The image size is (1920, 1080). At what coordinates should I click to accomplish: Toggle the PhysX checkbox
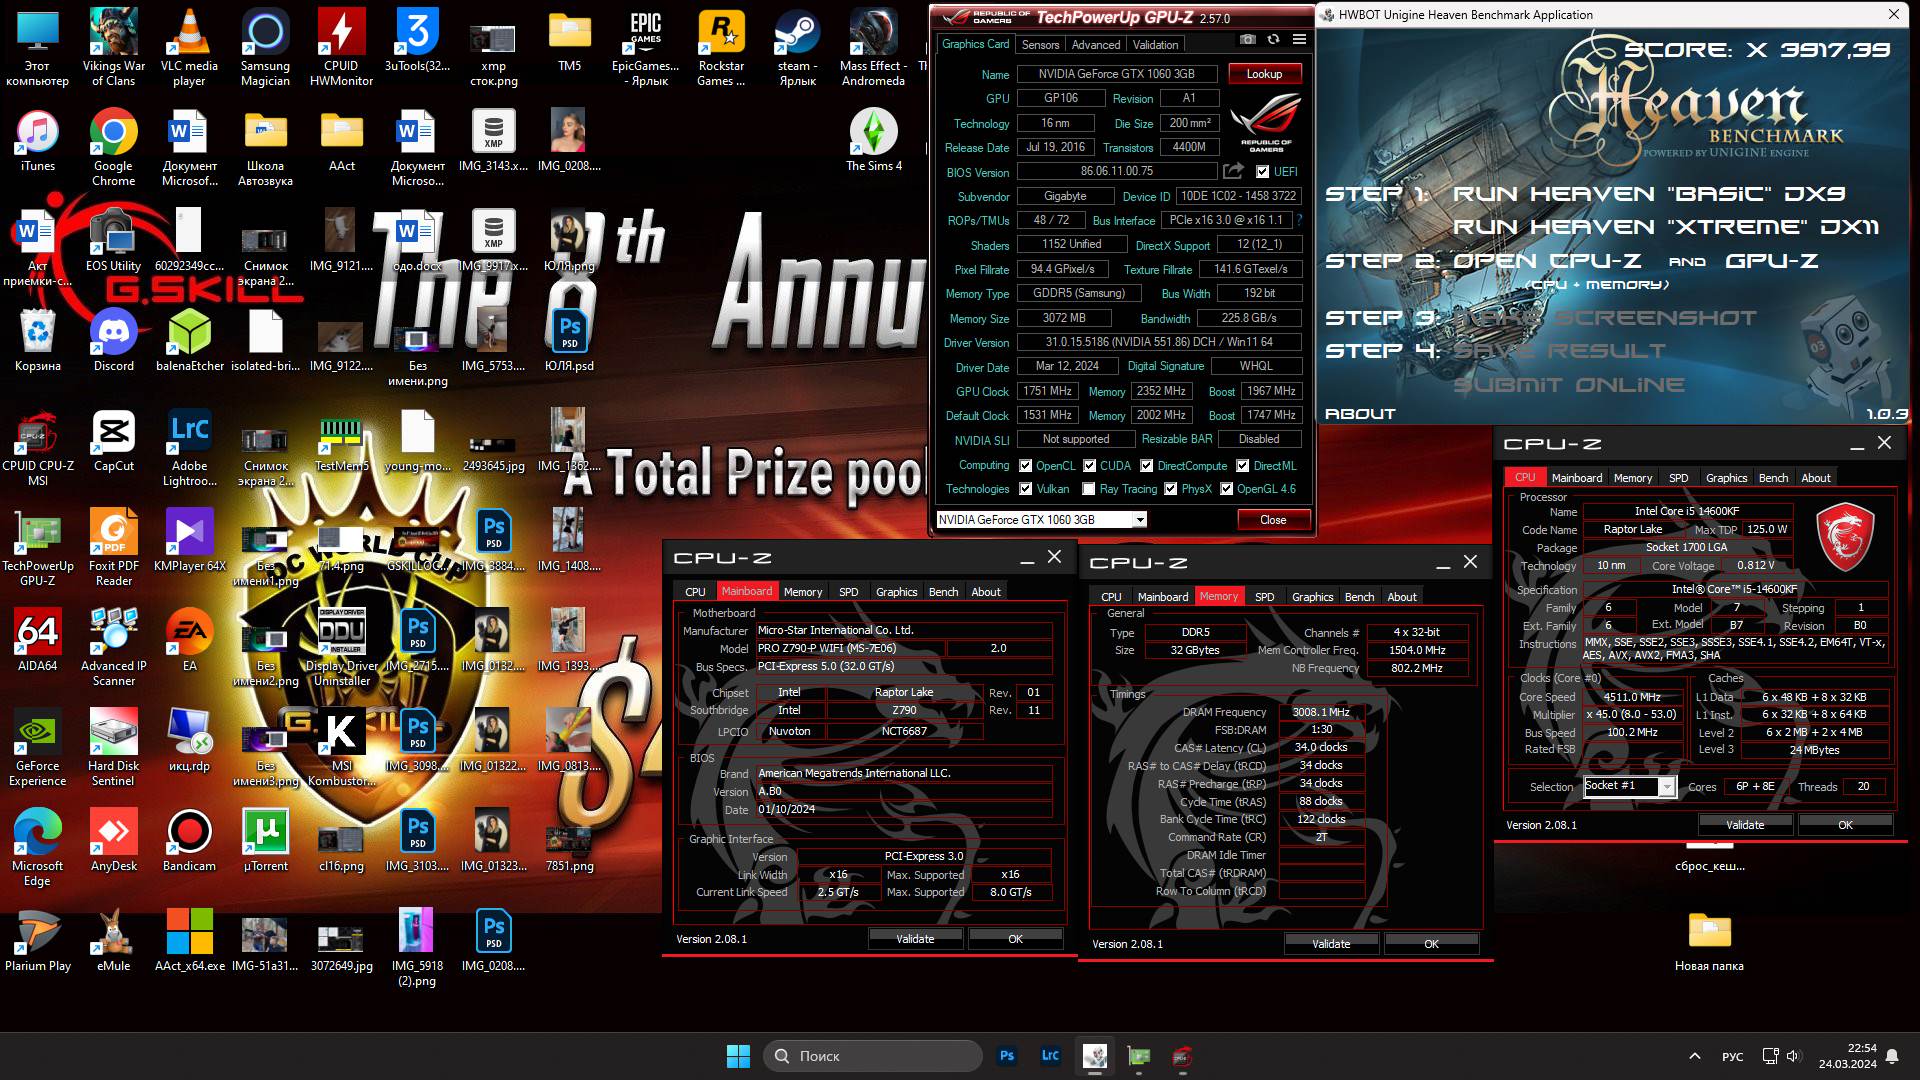pyautogui.click(x=1170, y=489)
